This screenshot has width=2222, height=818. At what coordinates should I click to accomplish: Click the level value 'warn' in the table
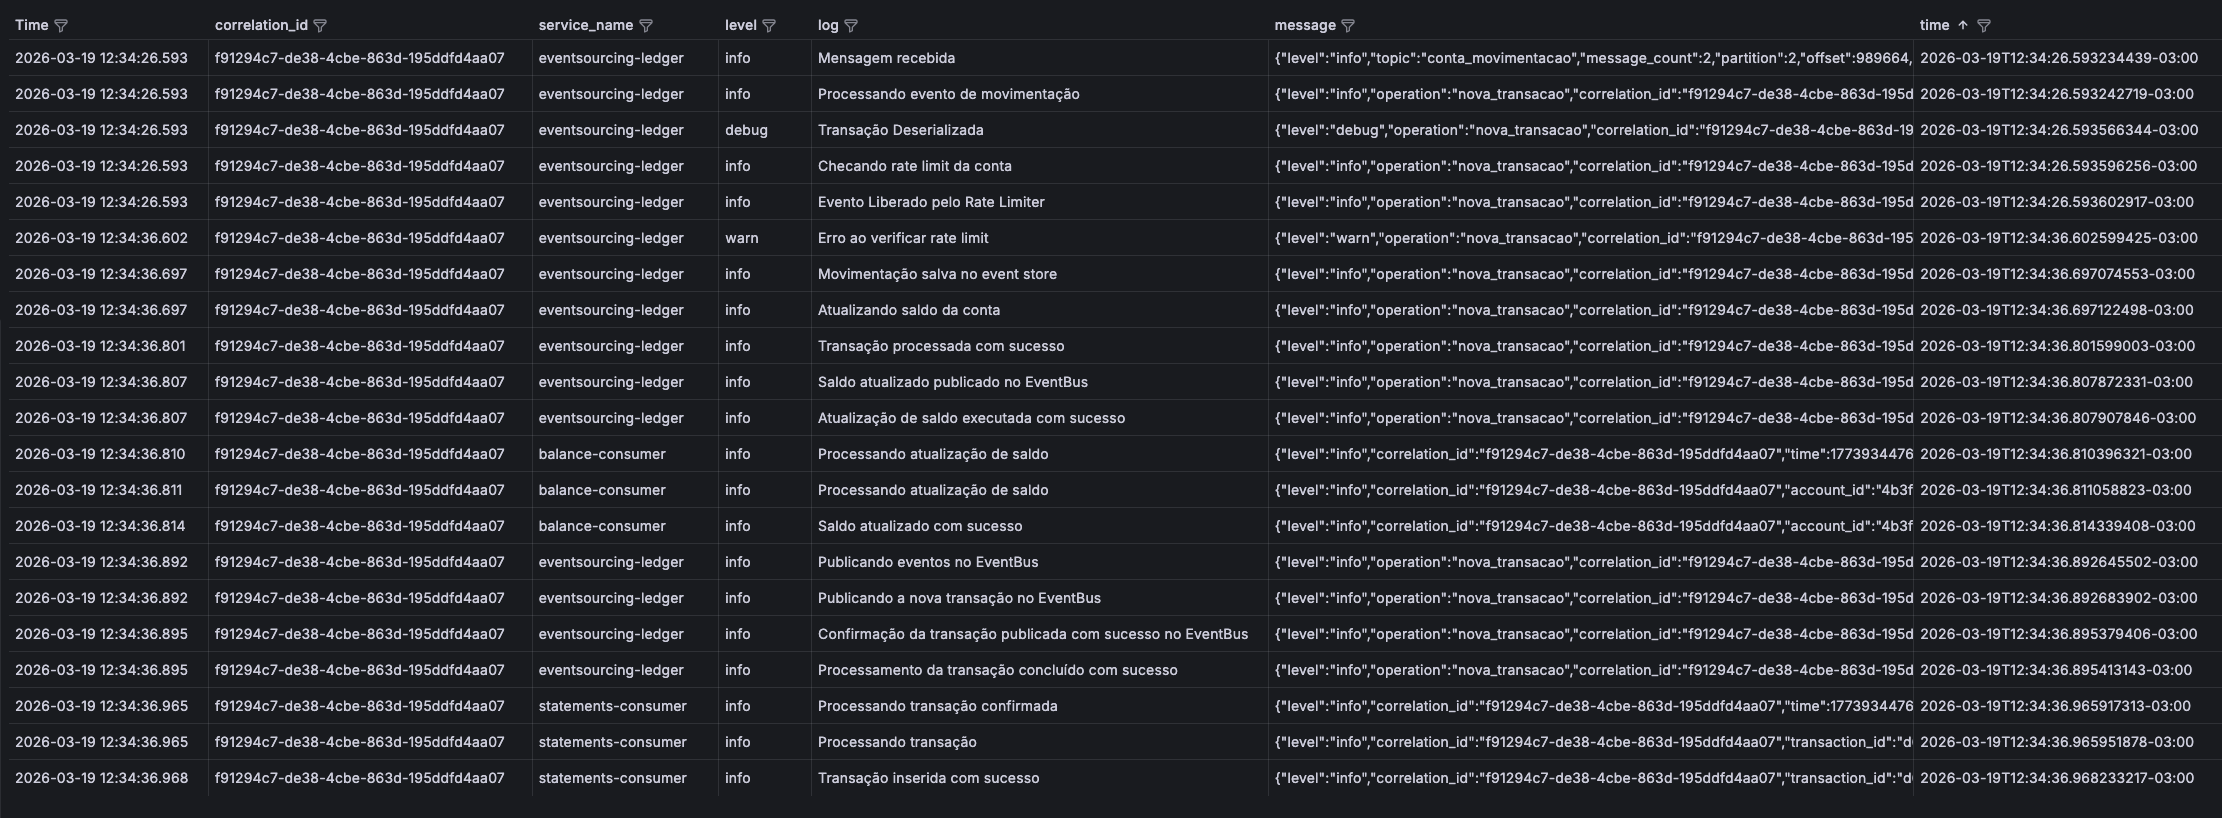(739, 238)
